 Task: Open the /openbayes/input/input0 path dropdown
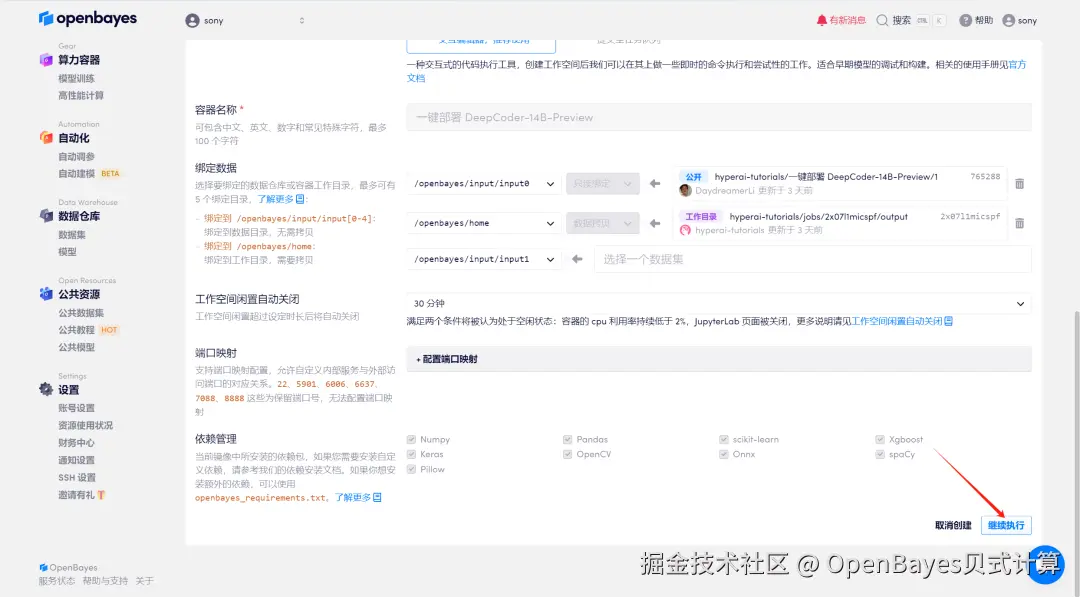(x=484, y=184)
